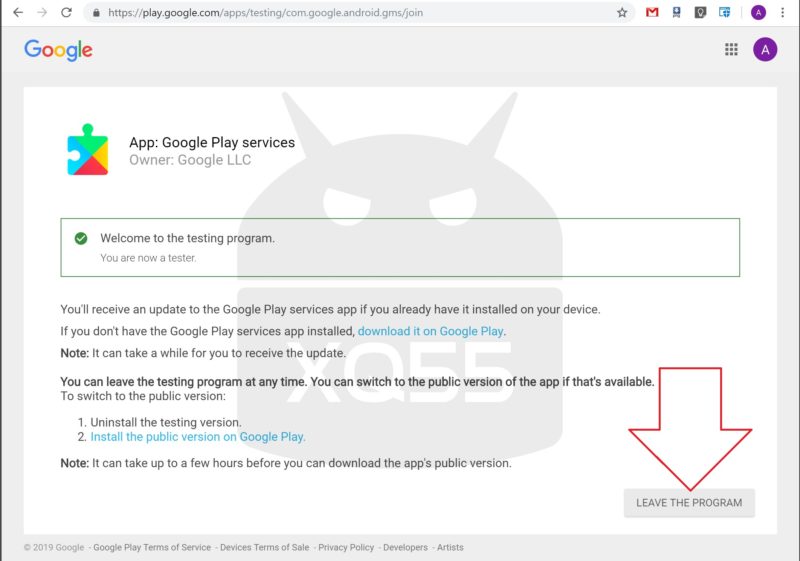The width and height of the screenshot is (800, 561).
Task: View site info via the padlock icon
Action: (95, 13)
